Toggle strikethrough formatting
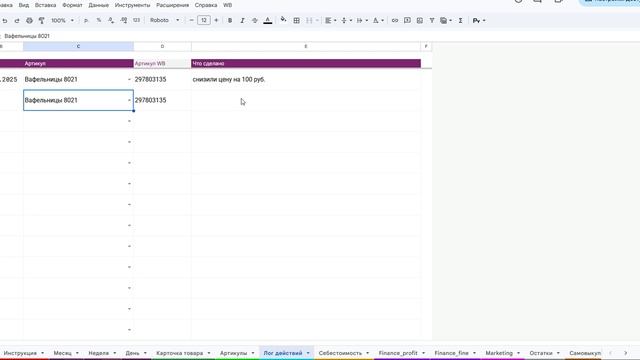Image resolution: width=640 pixels, height=360 pixels. (x=255, y=20)
